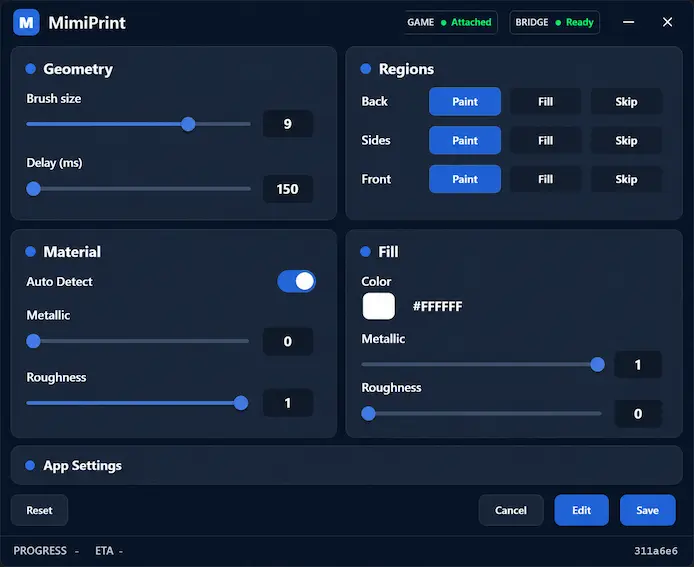The image size is (694, 567).
Task: Click the Auto Detect label
Action: (59, 282)
